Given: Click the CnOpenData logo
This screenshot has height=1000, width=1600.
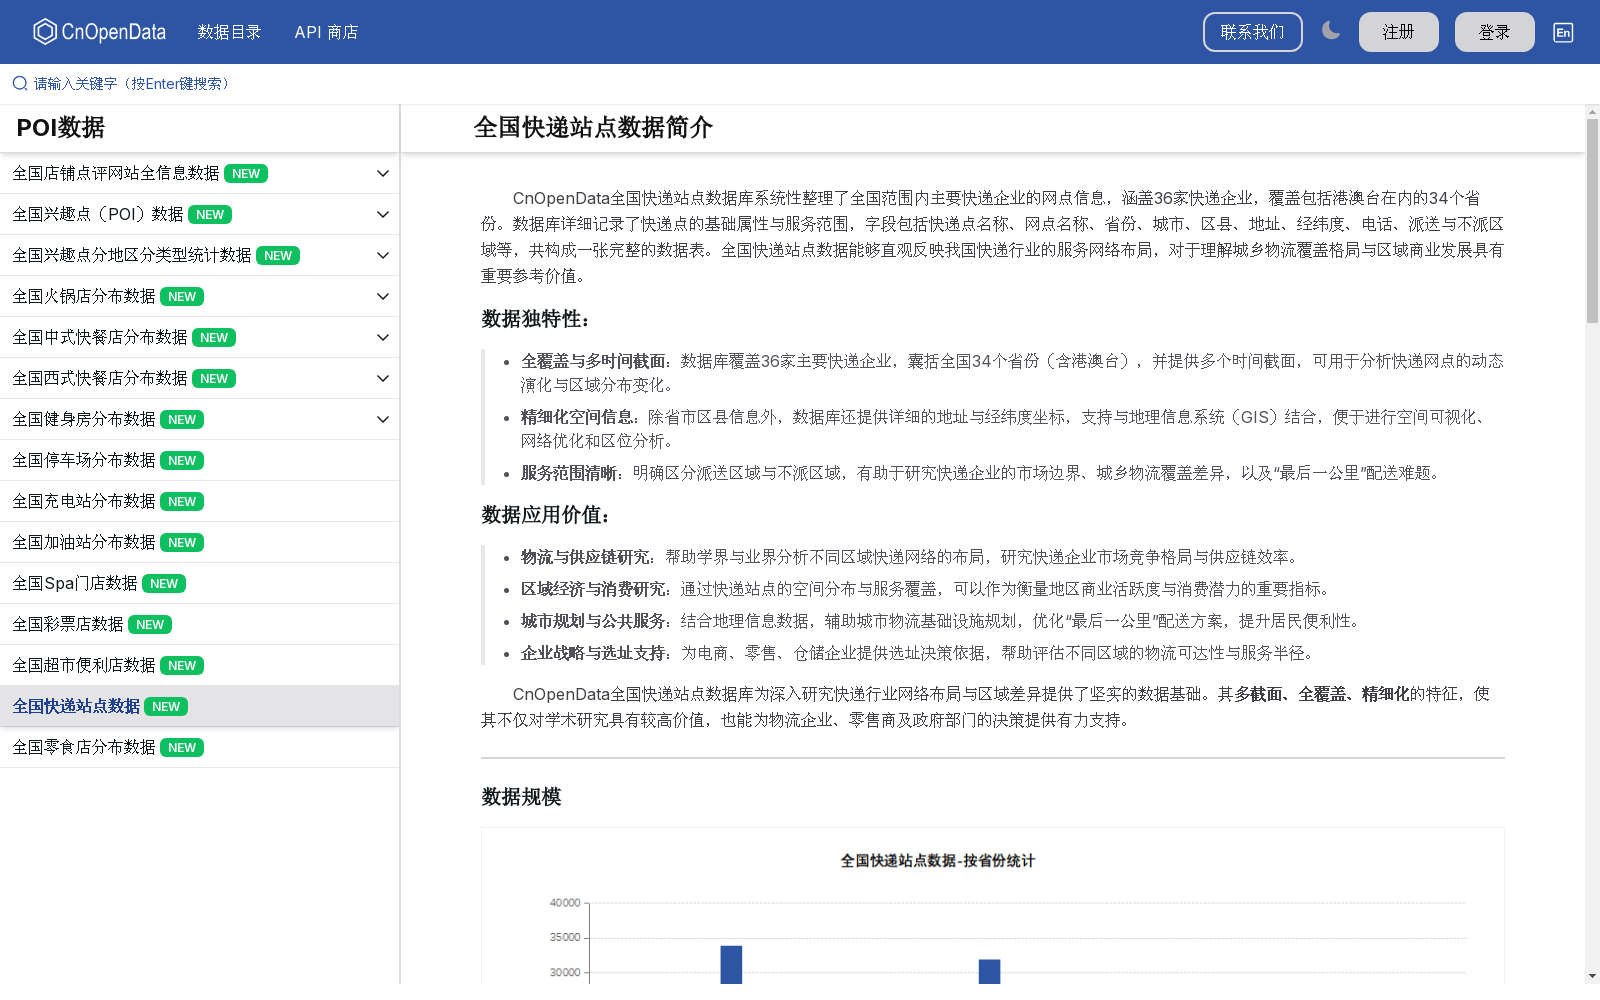Looking at the screenshot, I should coord(98,31).
